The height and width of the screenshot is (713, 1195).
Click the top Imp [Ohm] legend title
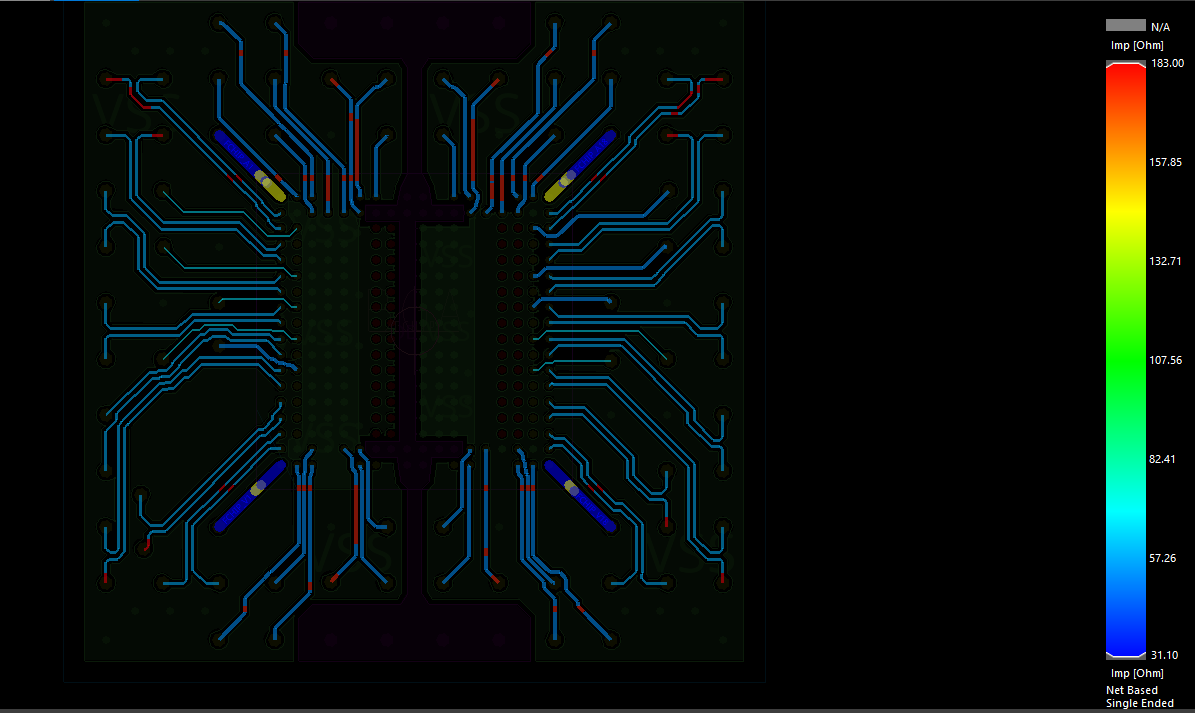pyautogui.click(x=1137, y=45)
